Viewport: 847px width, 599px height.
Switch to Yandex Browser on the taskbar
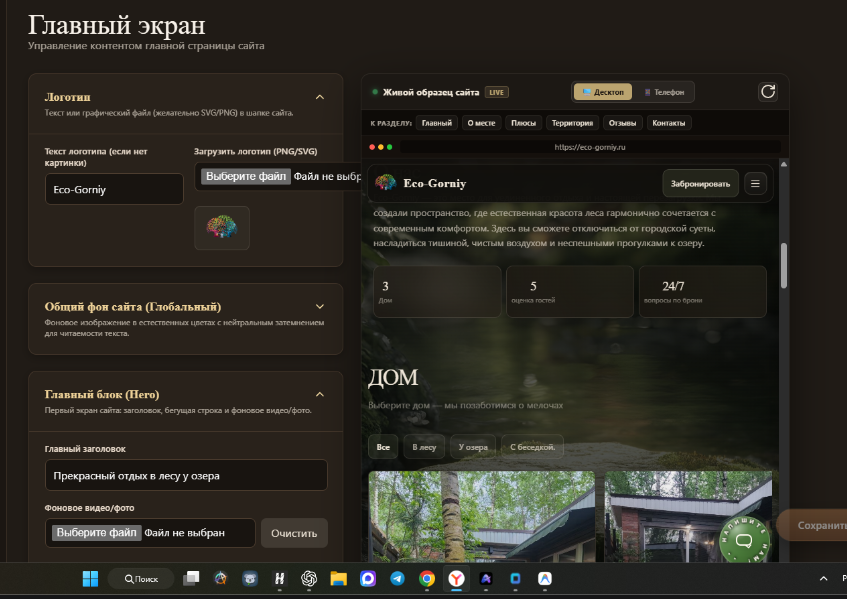click(456, 578)
